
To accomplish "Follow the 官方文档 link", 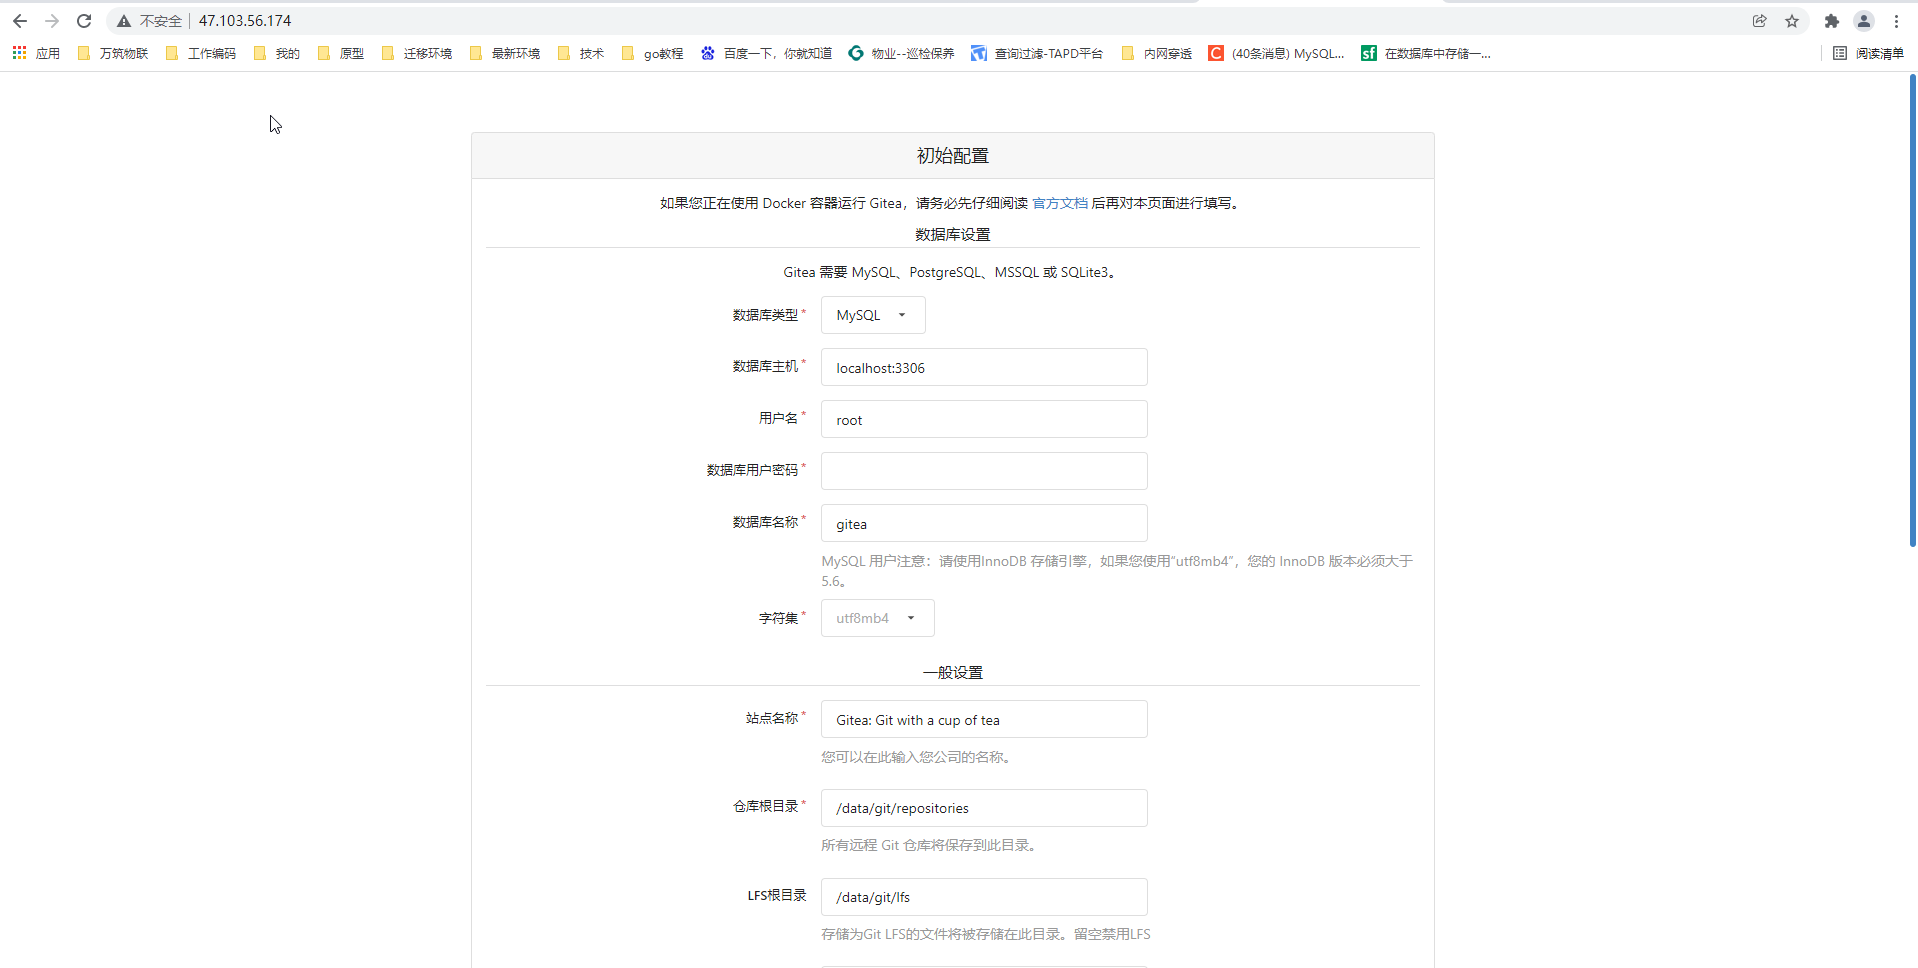I will pos(1060,203).
